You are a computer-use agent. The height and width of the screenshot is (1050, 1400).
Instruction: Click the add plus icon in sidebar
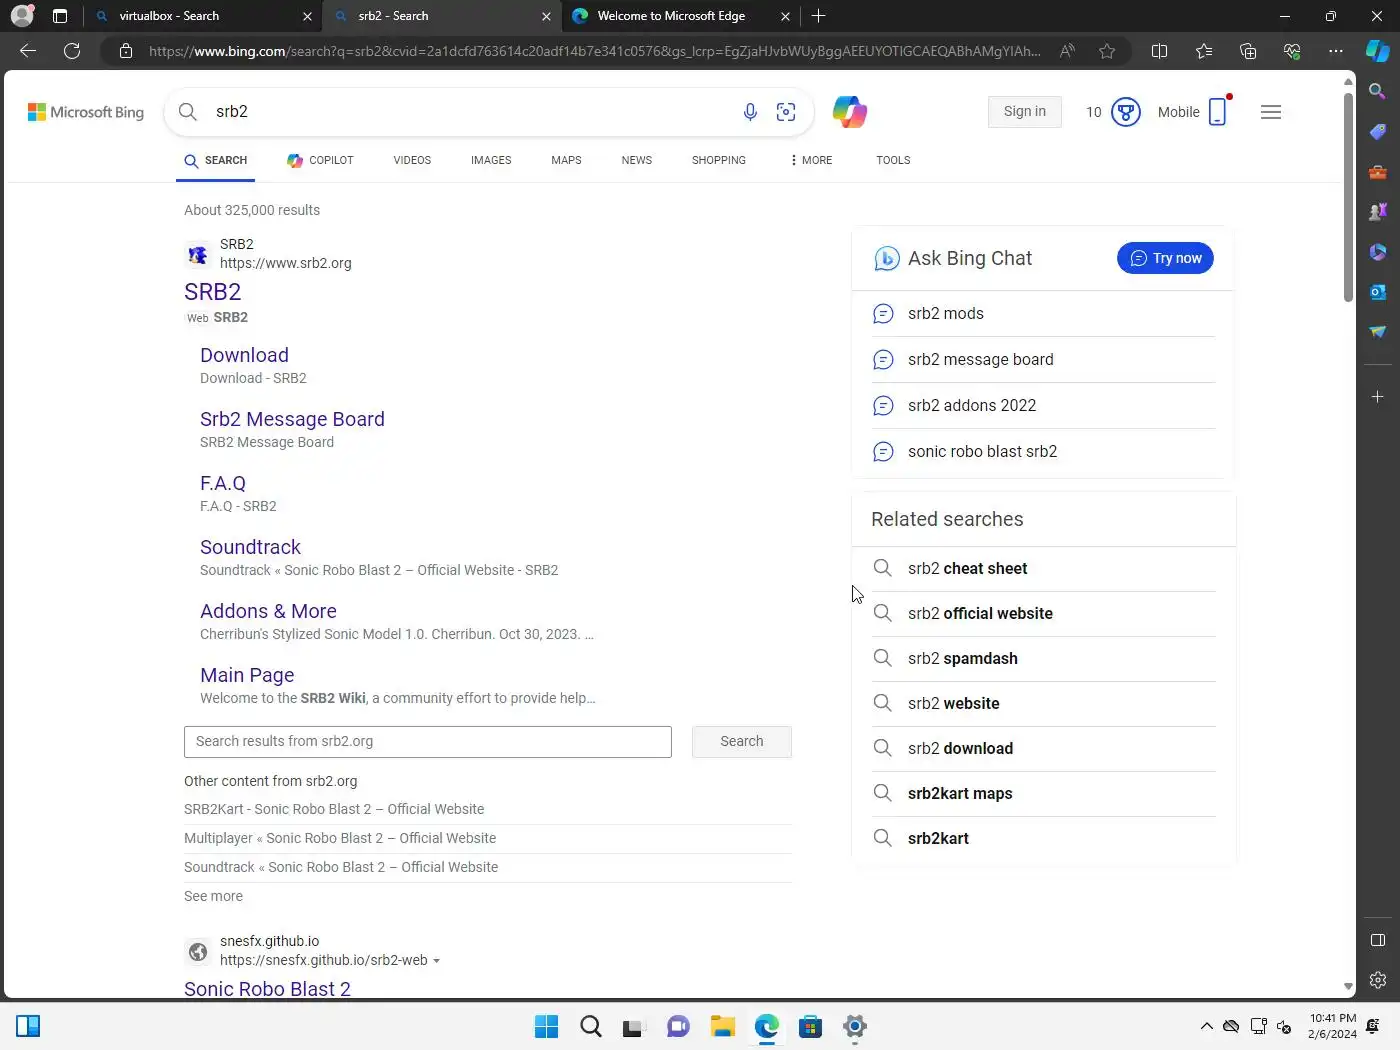pyautogui.click(x=1377, y=397)
